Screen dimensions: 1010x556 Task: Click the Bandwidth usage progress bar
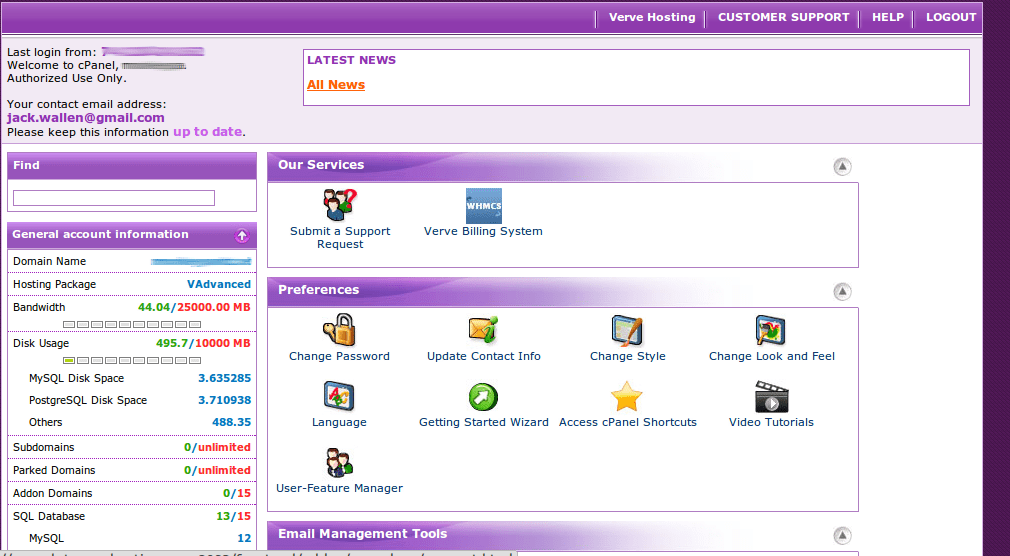(132, 324)
